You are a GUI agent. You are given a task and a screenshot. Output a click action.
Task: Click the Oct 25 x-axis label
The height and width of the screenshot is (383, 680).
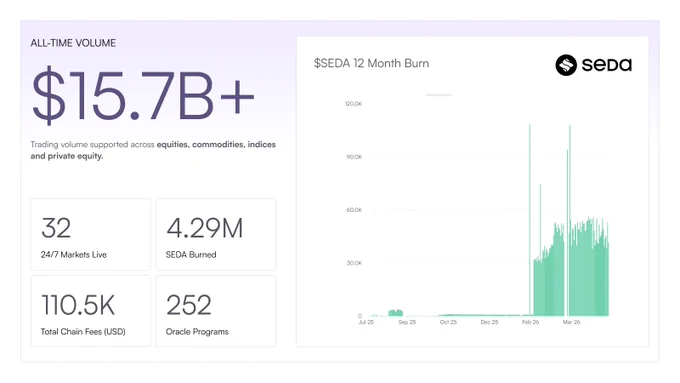point(448,322)
